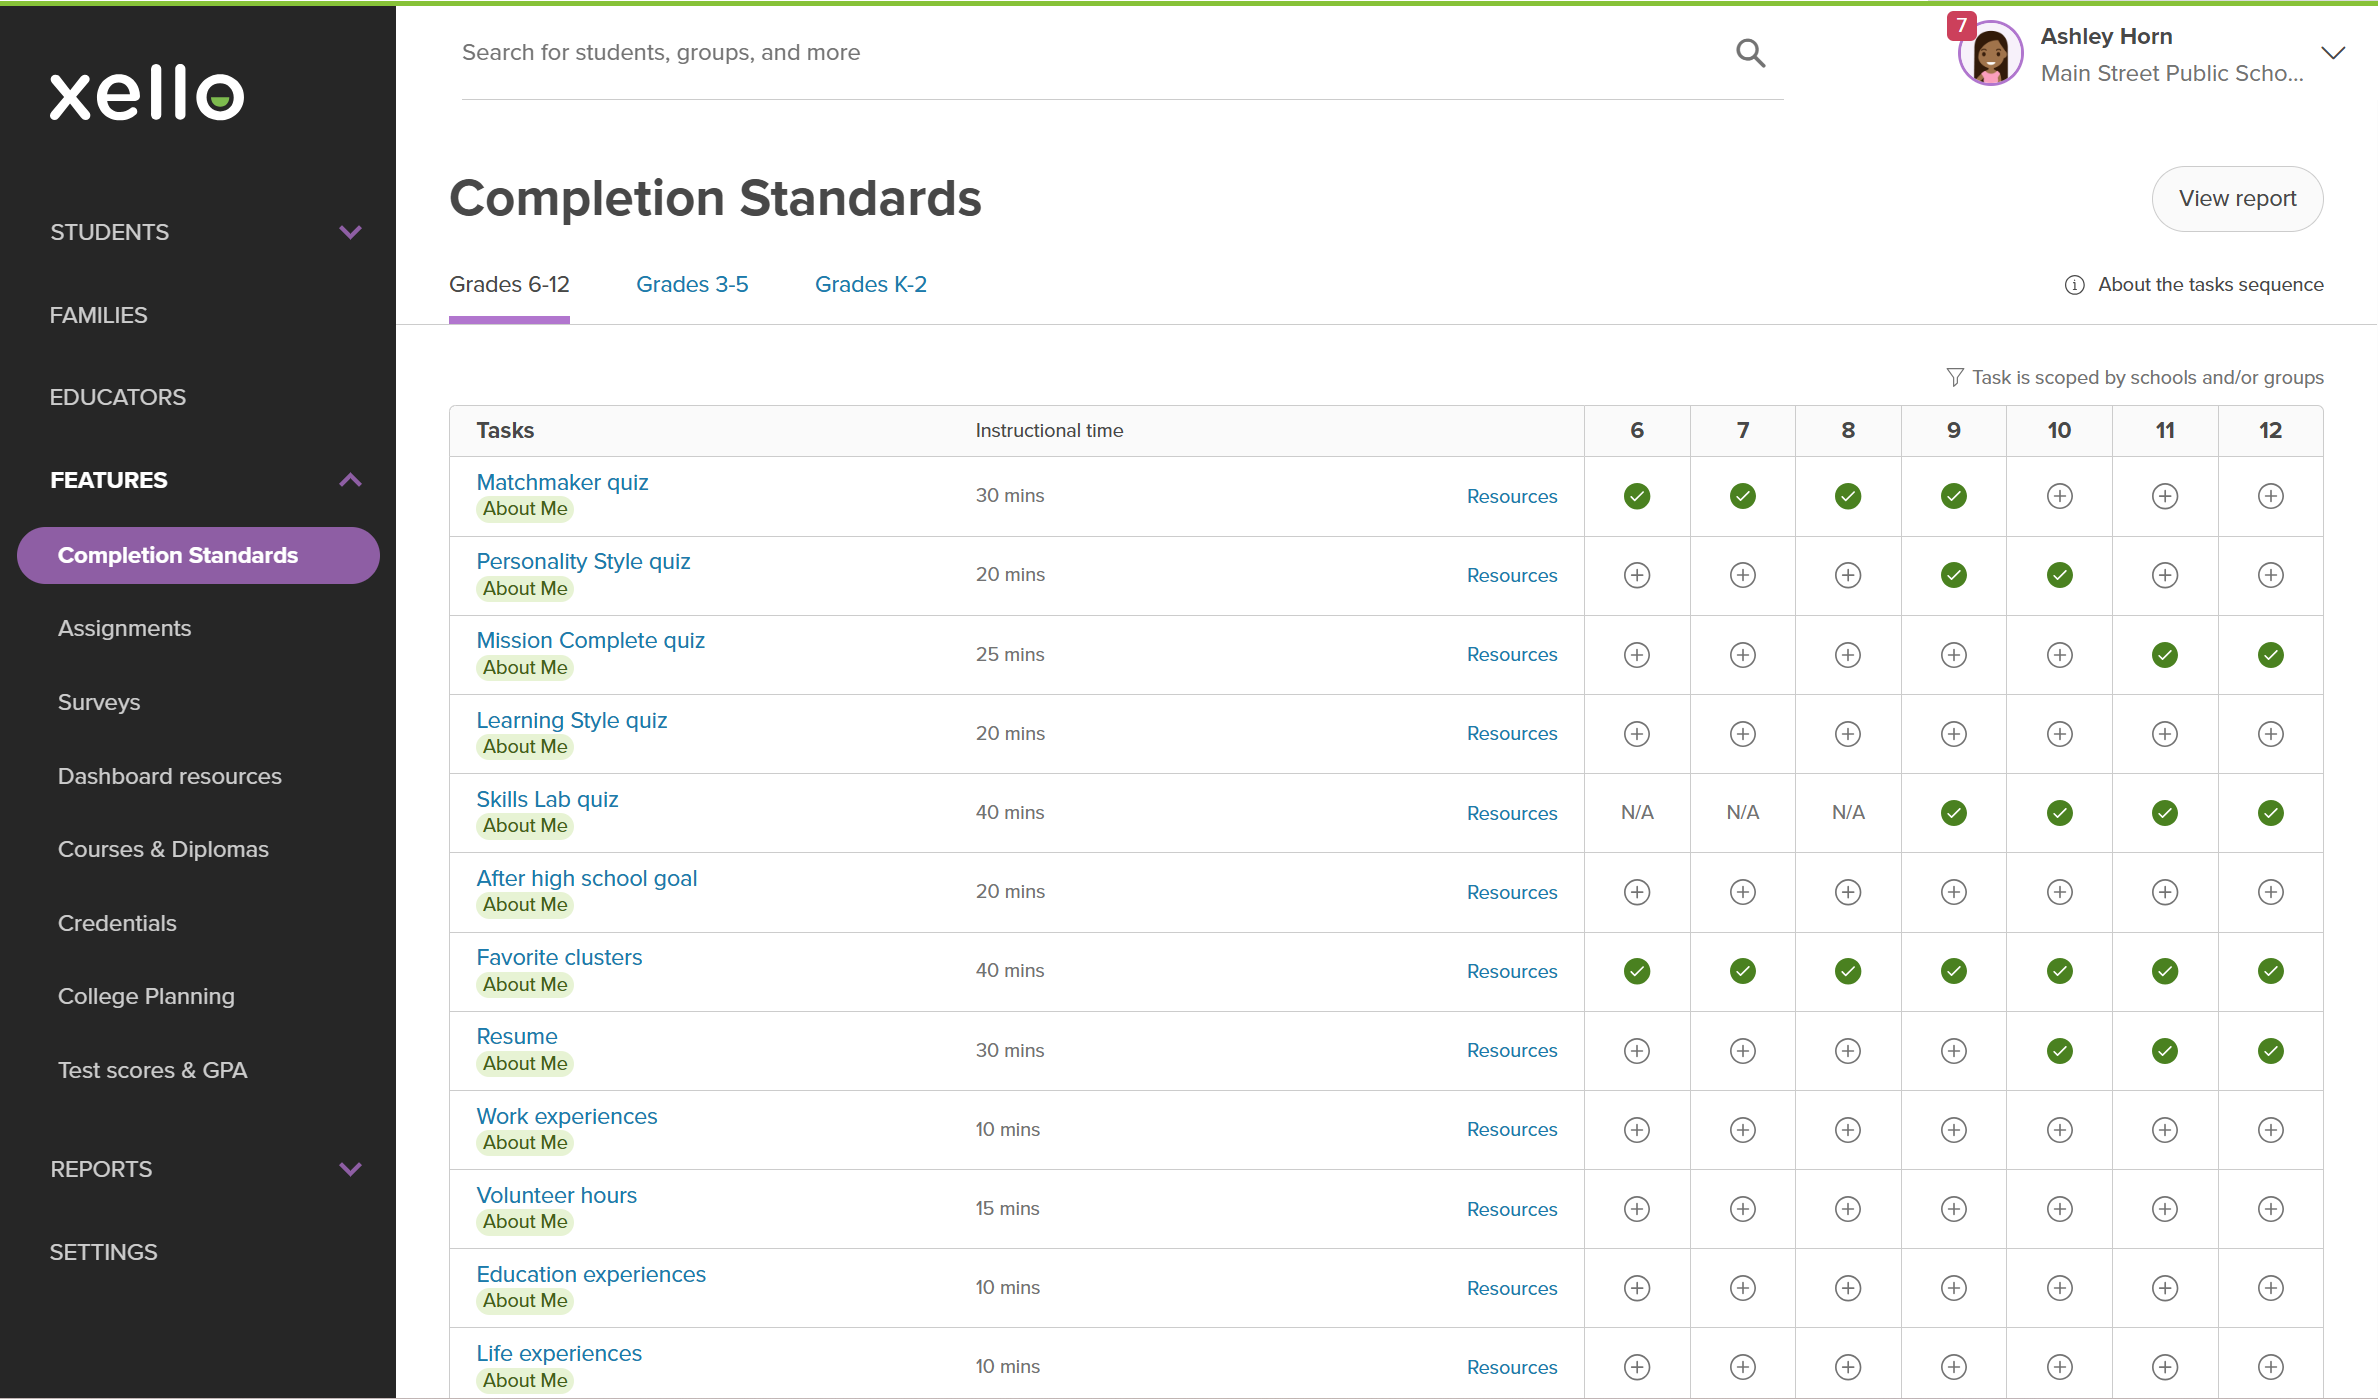
Task: Add Work experiences for grade 11
Action: (2165, 1130)
